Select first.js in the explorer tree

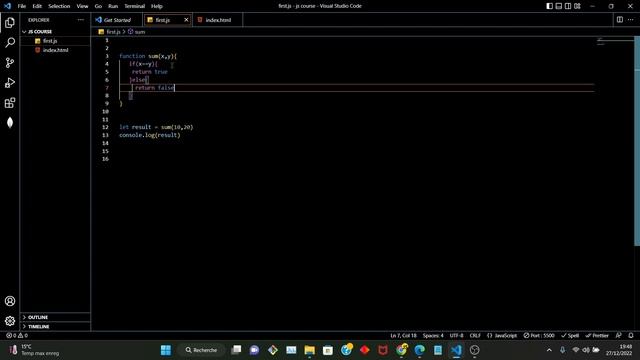55,41
